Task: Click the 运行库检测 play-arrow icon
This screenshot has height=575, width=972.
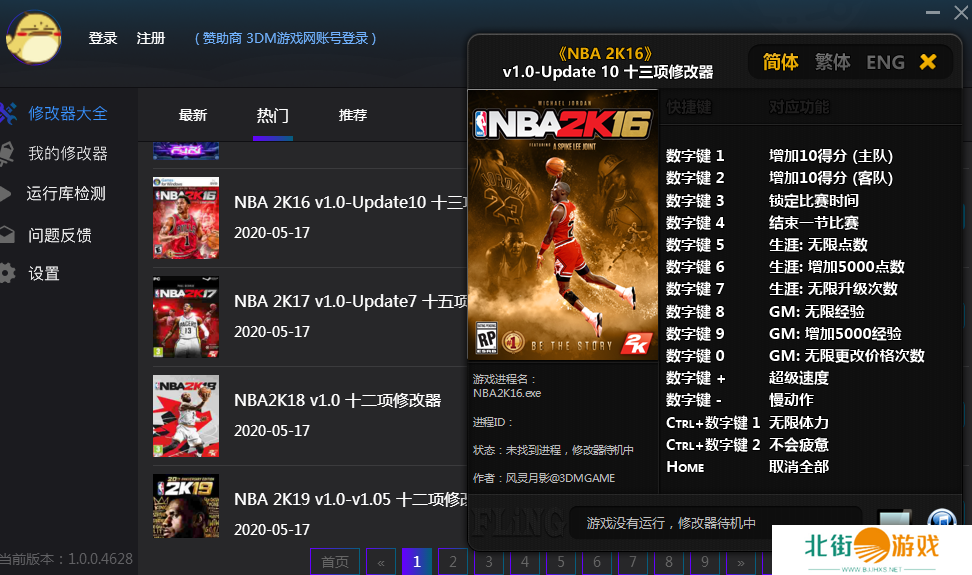Action: [x=7, y=194]
